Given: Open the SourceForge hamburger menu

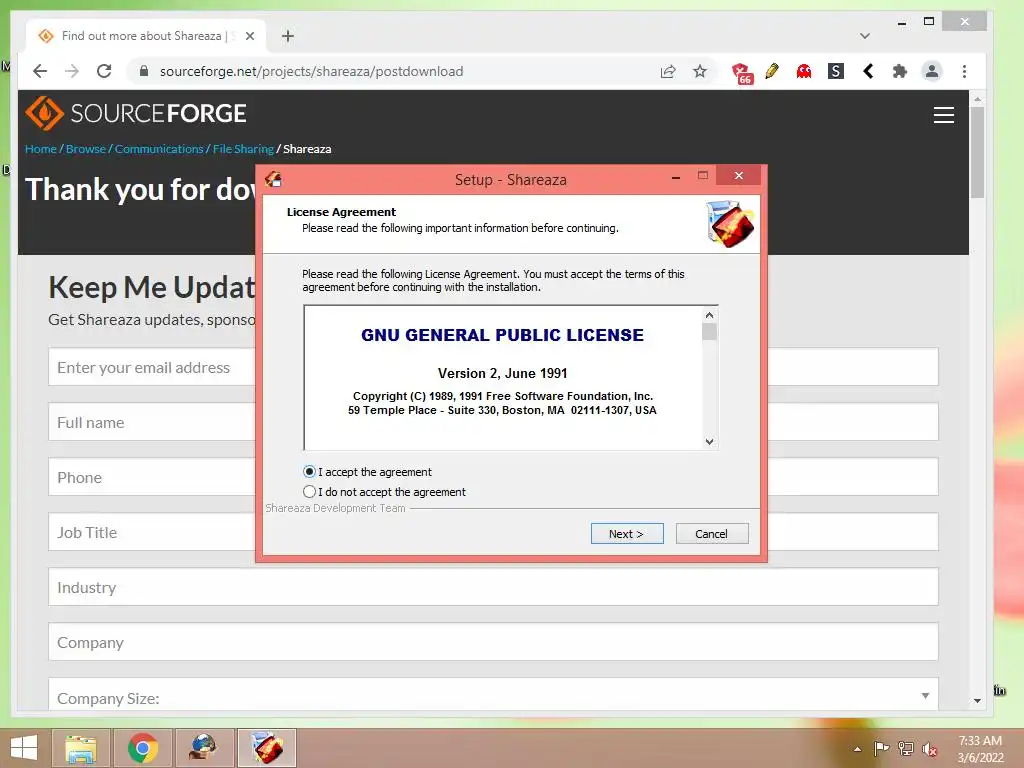Looking at the screenshot, I should pos(944,115).
